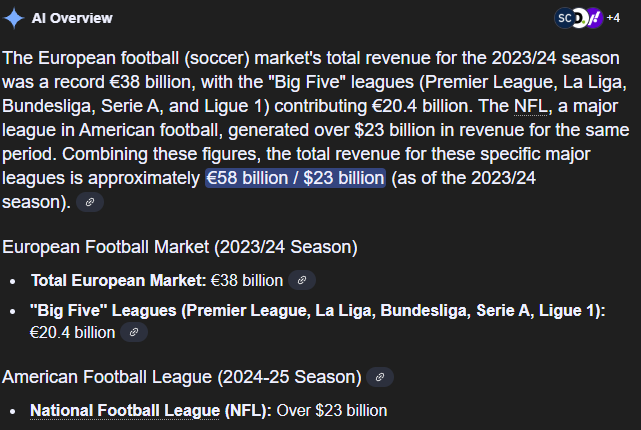Screen dimensions: 641x430
Task: Click highlighted '€58 billion / $23 billion' text
Action: (x=295, y=178)
